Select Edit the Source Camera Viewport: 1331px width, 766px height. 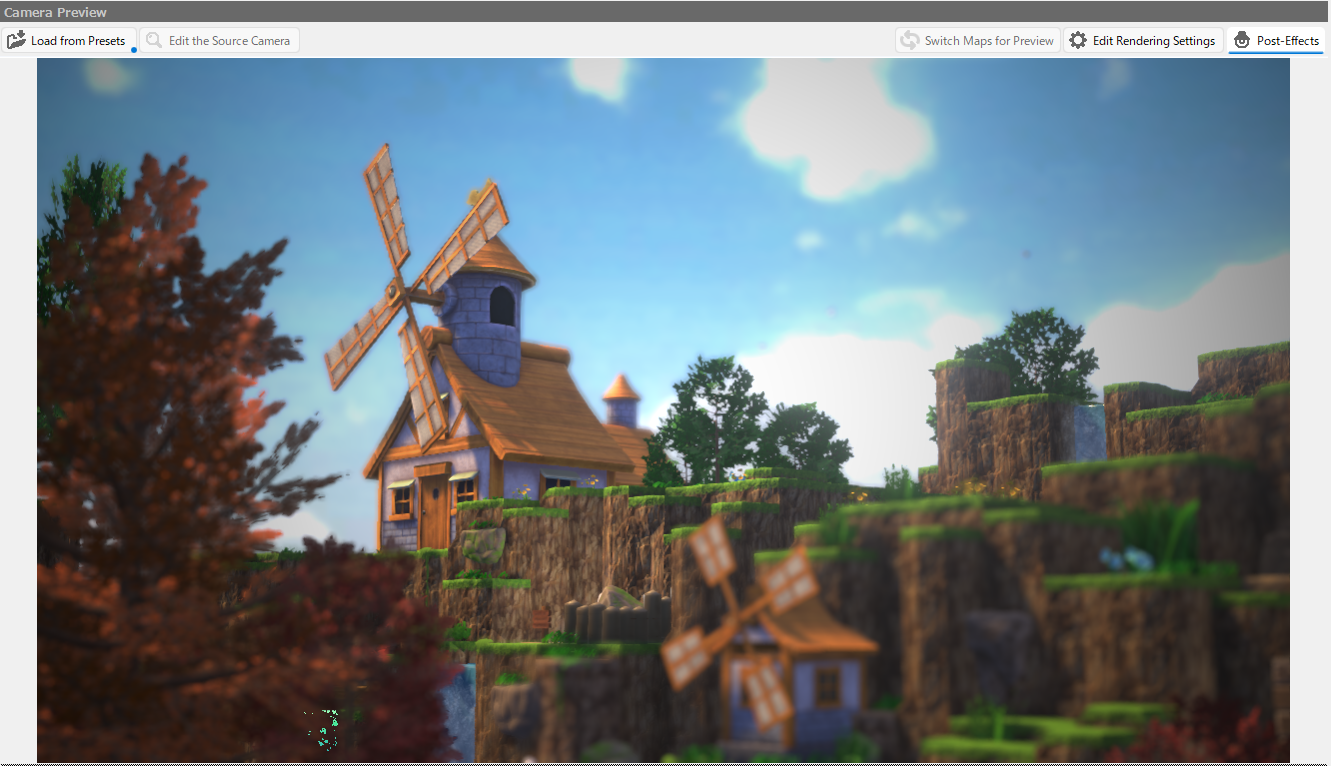pos(229,41)
